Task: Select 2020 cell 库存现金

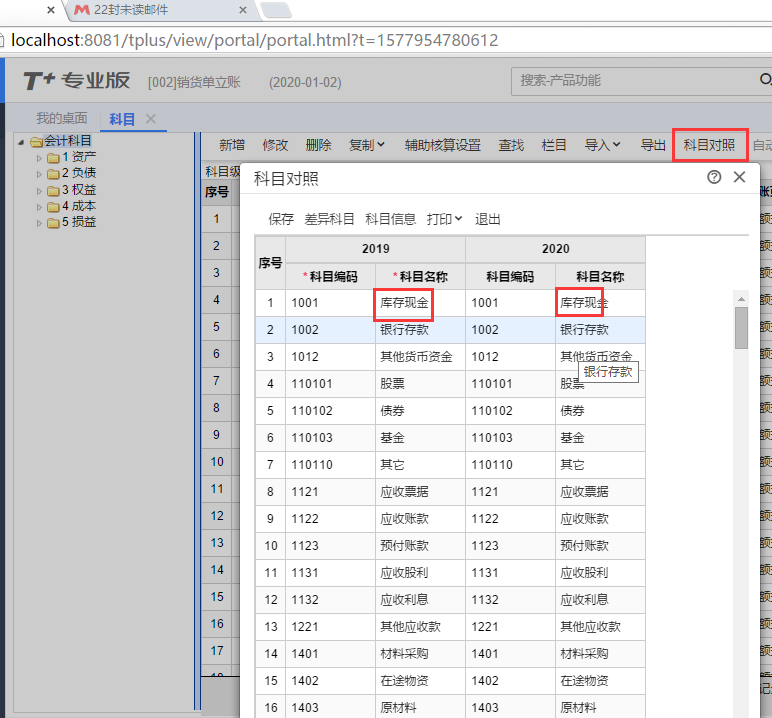Action: [600, 303]
